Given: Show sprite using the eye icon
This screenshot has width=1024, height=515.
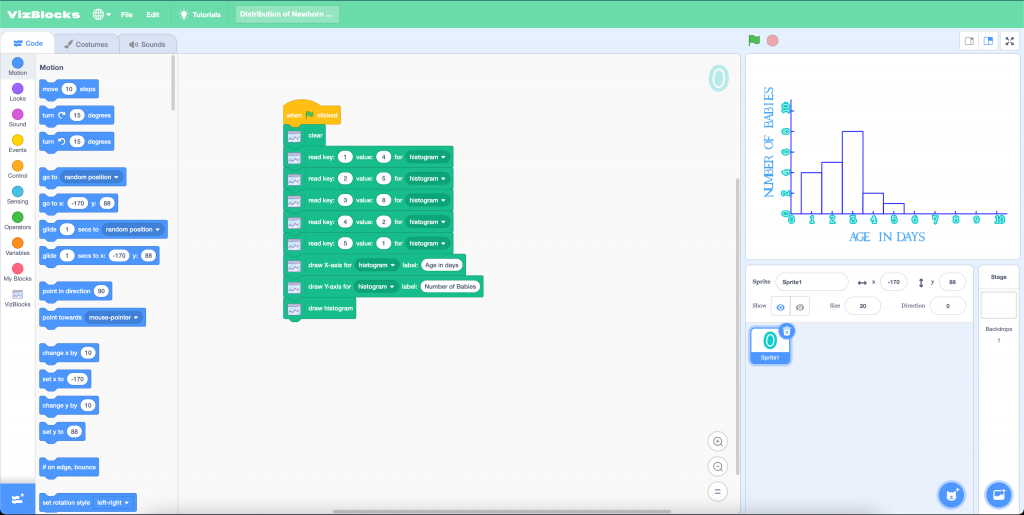Looking at the screenshot, I should 780,307.
